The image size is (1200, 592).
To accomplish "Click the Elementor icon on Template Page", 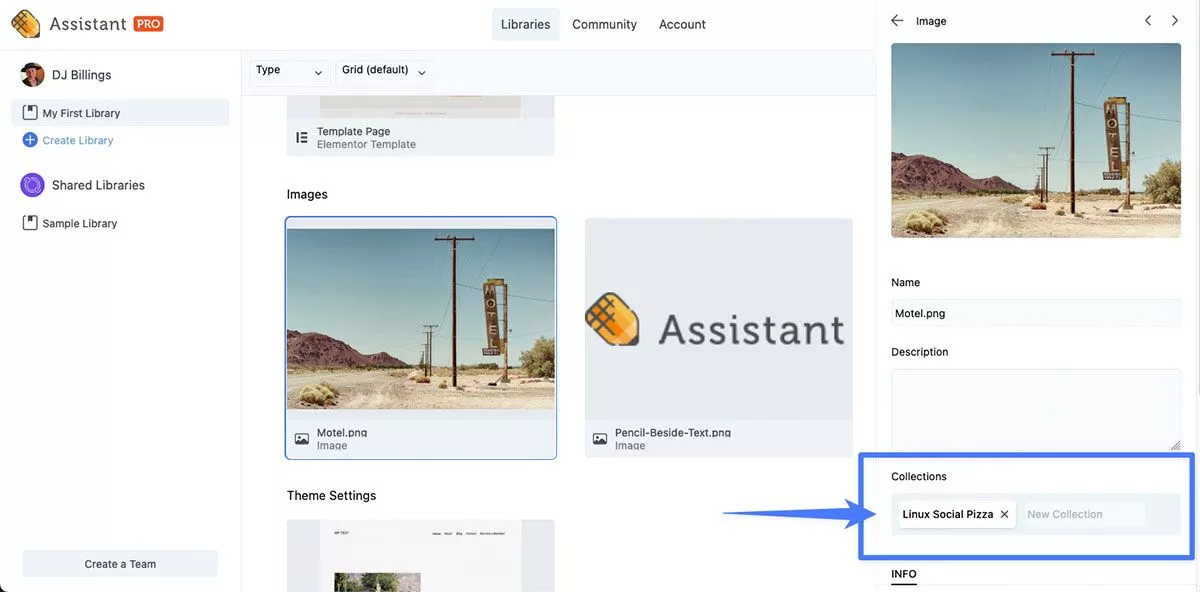I will (x=302, y=138).
